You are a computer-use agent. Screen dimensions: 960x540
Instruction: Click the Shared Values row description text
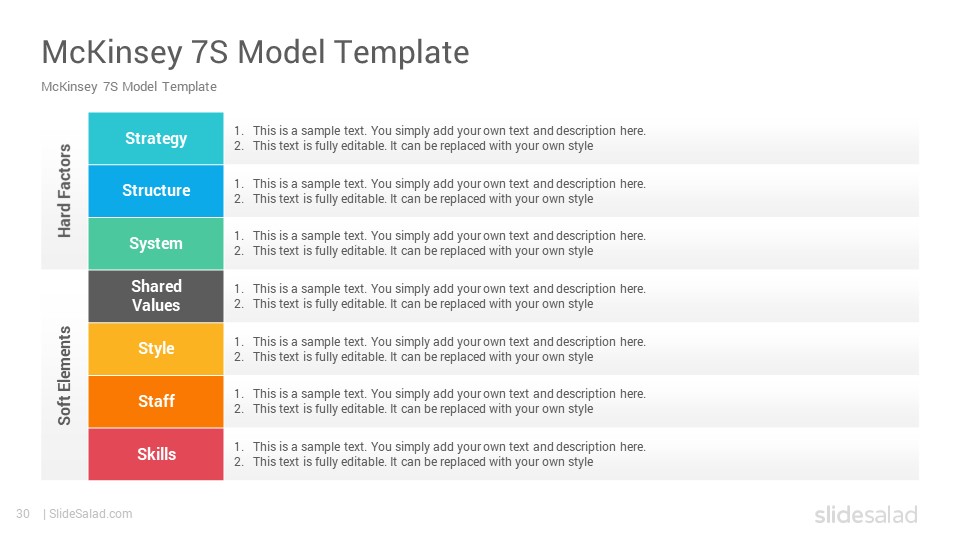[440, 296]
